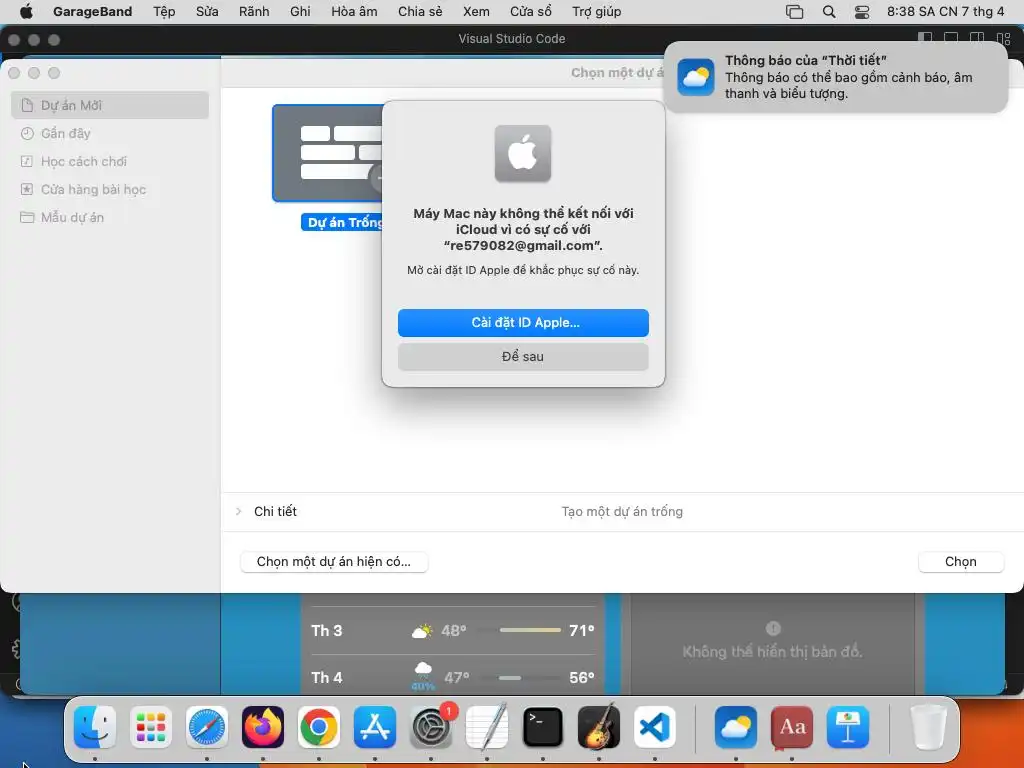The height and width of the screenshot is (768, 1024).
Task: Open the Apple menu
Action: point(26,11)
